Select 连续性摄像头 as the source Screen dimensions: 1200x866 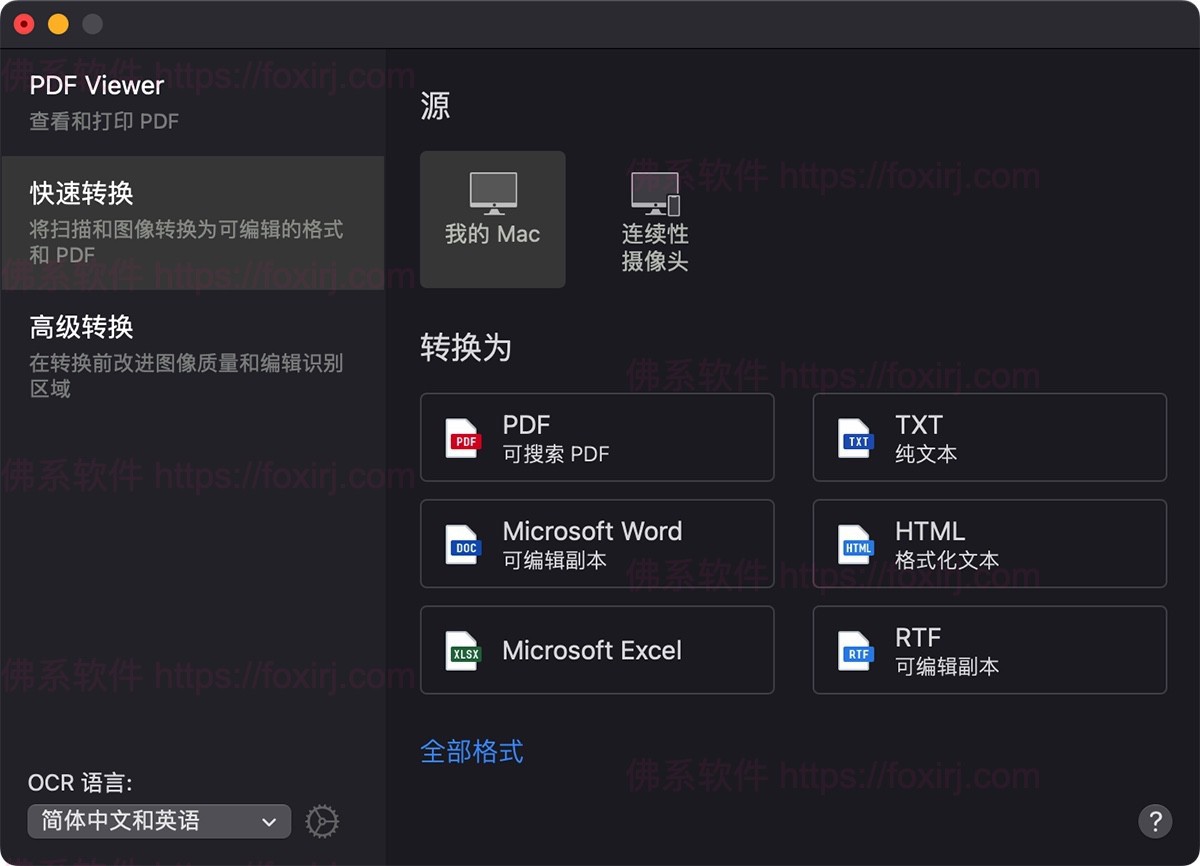click(655, 219)
